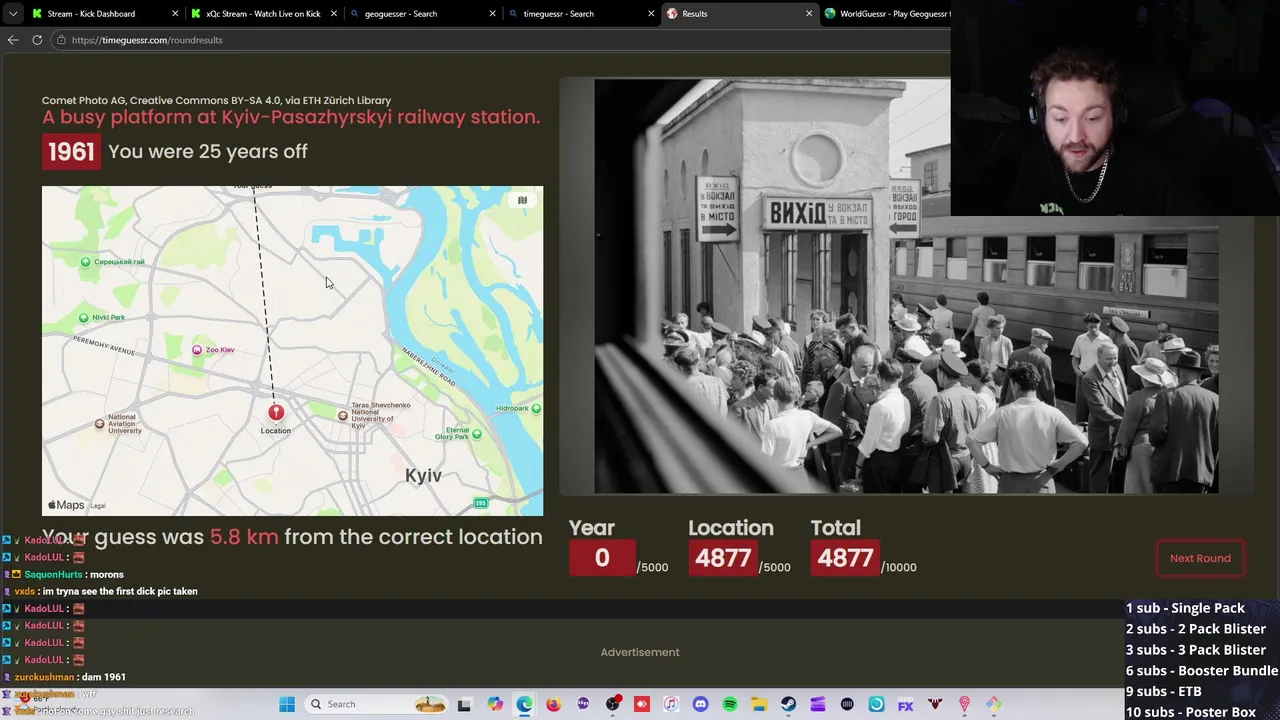Click the Next Round button
This screenshot has width=1280, height=720.
1200,558
